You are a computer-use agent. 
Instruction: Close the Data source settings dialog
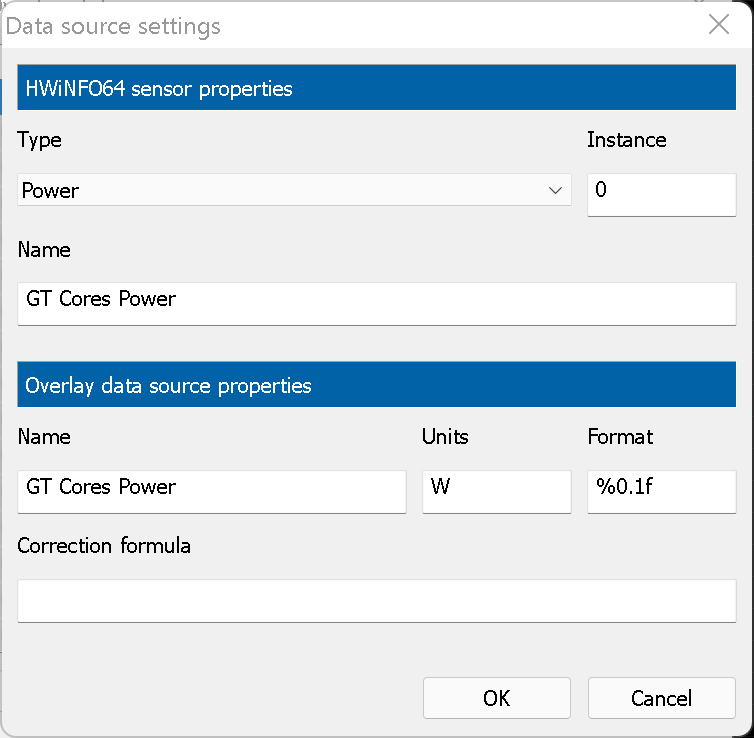click(x=718, y=25)
